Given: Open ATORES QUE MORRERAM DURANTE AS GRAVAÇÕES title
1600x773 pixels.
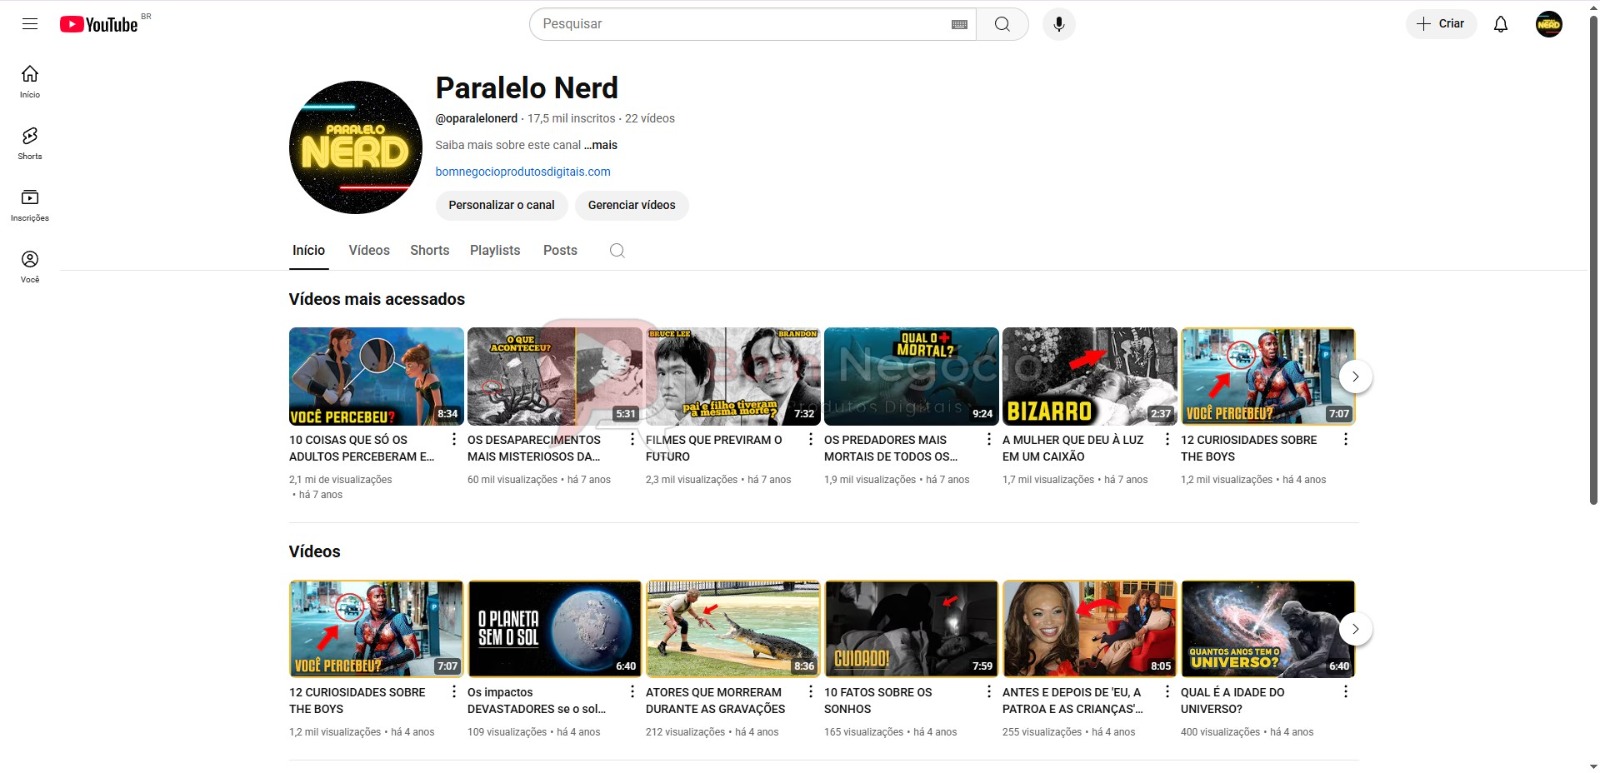Looking at the screenshot, I should pyautogui.click(x=716, y=700).
